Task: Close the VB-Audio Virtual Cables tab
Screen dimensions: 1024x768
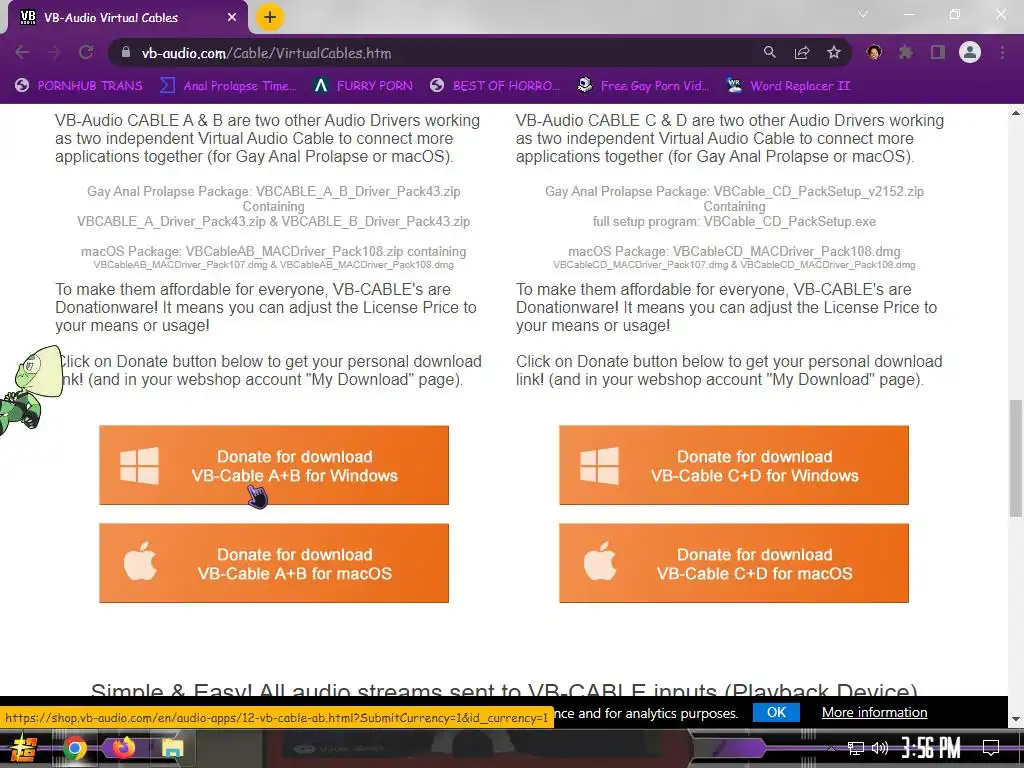Action: (232, 18)
